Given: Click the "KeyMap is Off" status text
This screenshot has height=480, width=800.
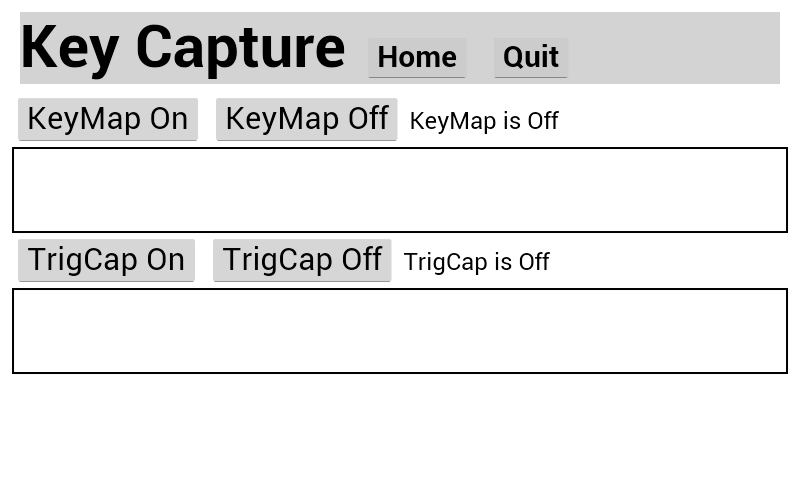Looking at the screenshot, I should click(484, 121).
